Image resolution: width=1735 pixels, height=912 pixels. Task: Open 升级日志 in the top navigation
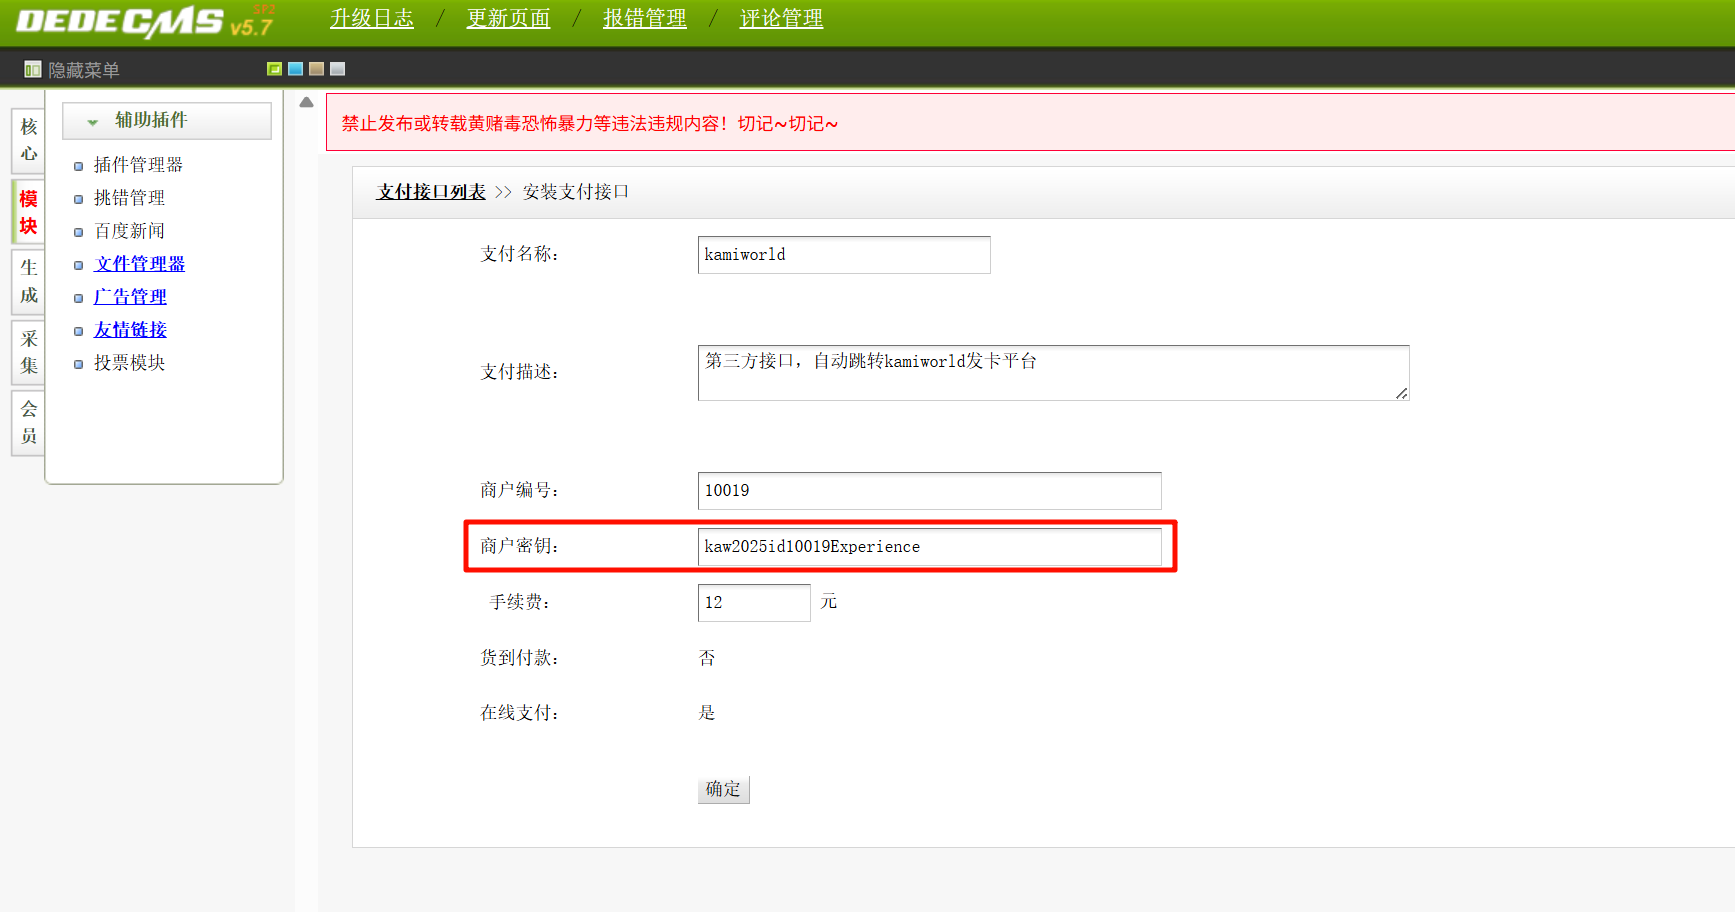coord(372,19)
